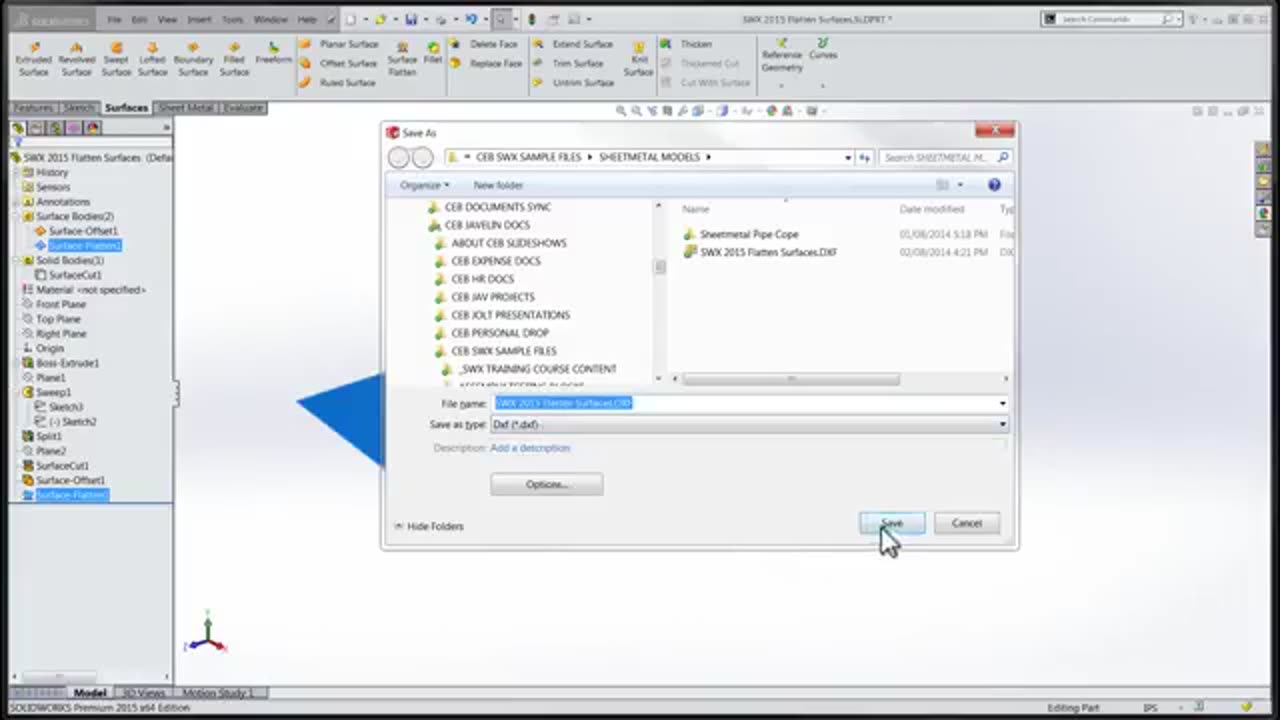Open the Window menu
This screenshot has height=720, width=1280.
click(x=270, y=19)
